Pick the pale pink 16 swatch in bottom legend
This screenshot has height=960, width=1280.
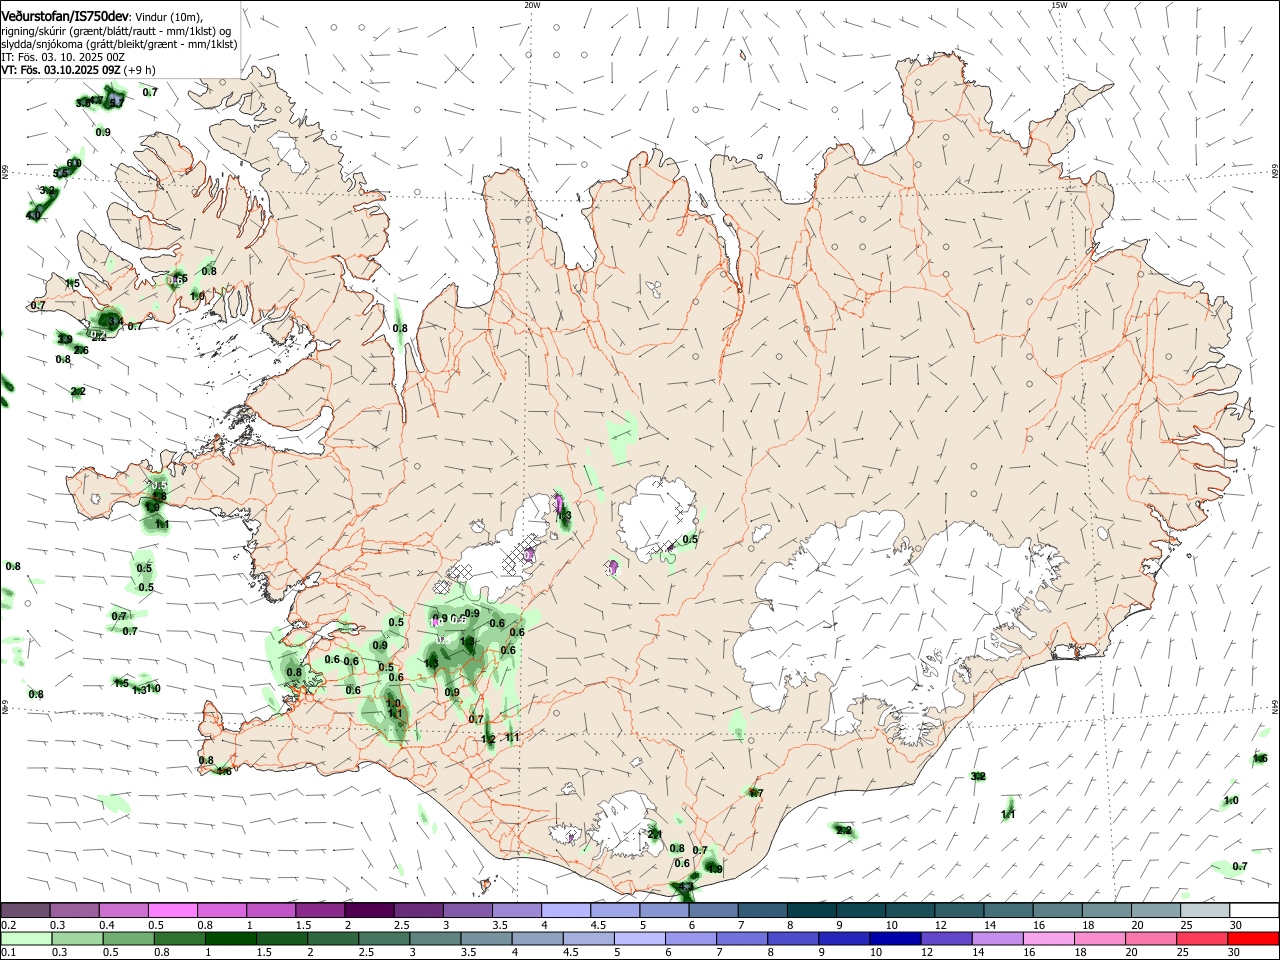1048,938
